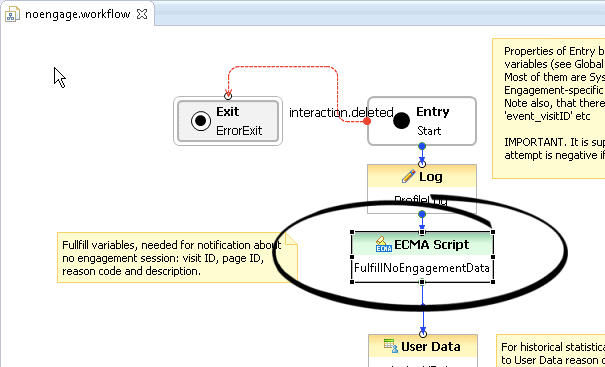Click the interaction.deleted connection label
Image resolution: width=605 pixels, height=367 pixels.
pyautogui.click(x=341, y=113)
